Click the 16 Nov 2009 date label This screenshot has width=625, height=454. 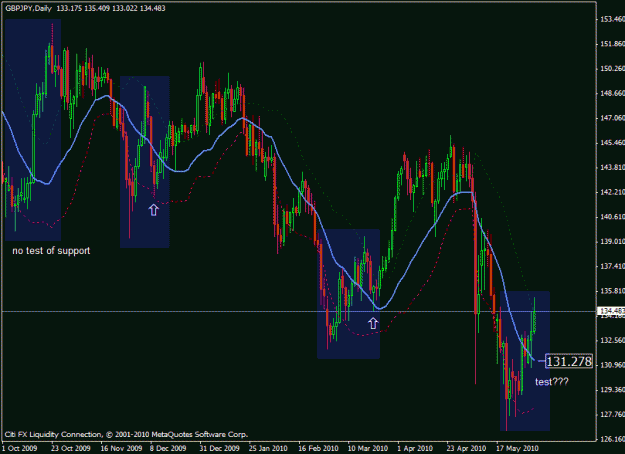121,448
